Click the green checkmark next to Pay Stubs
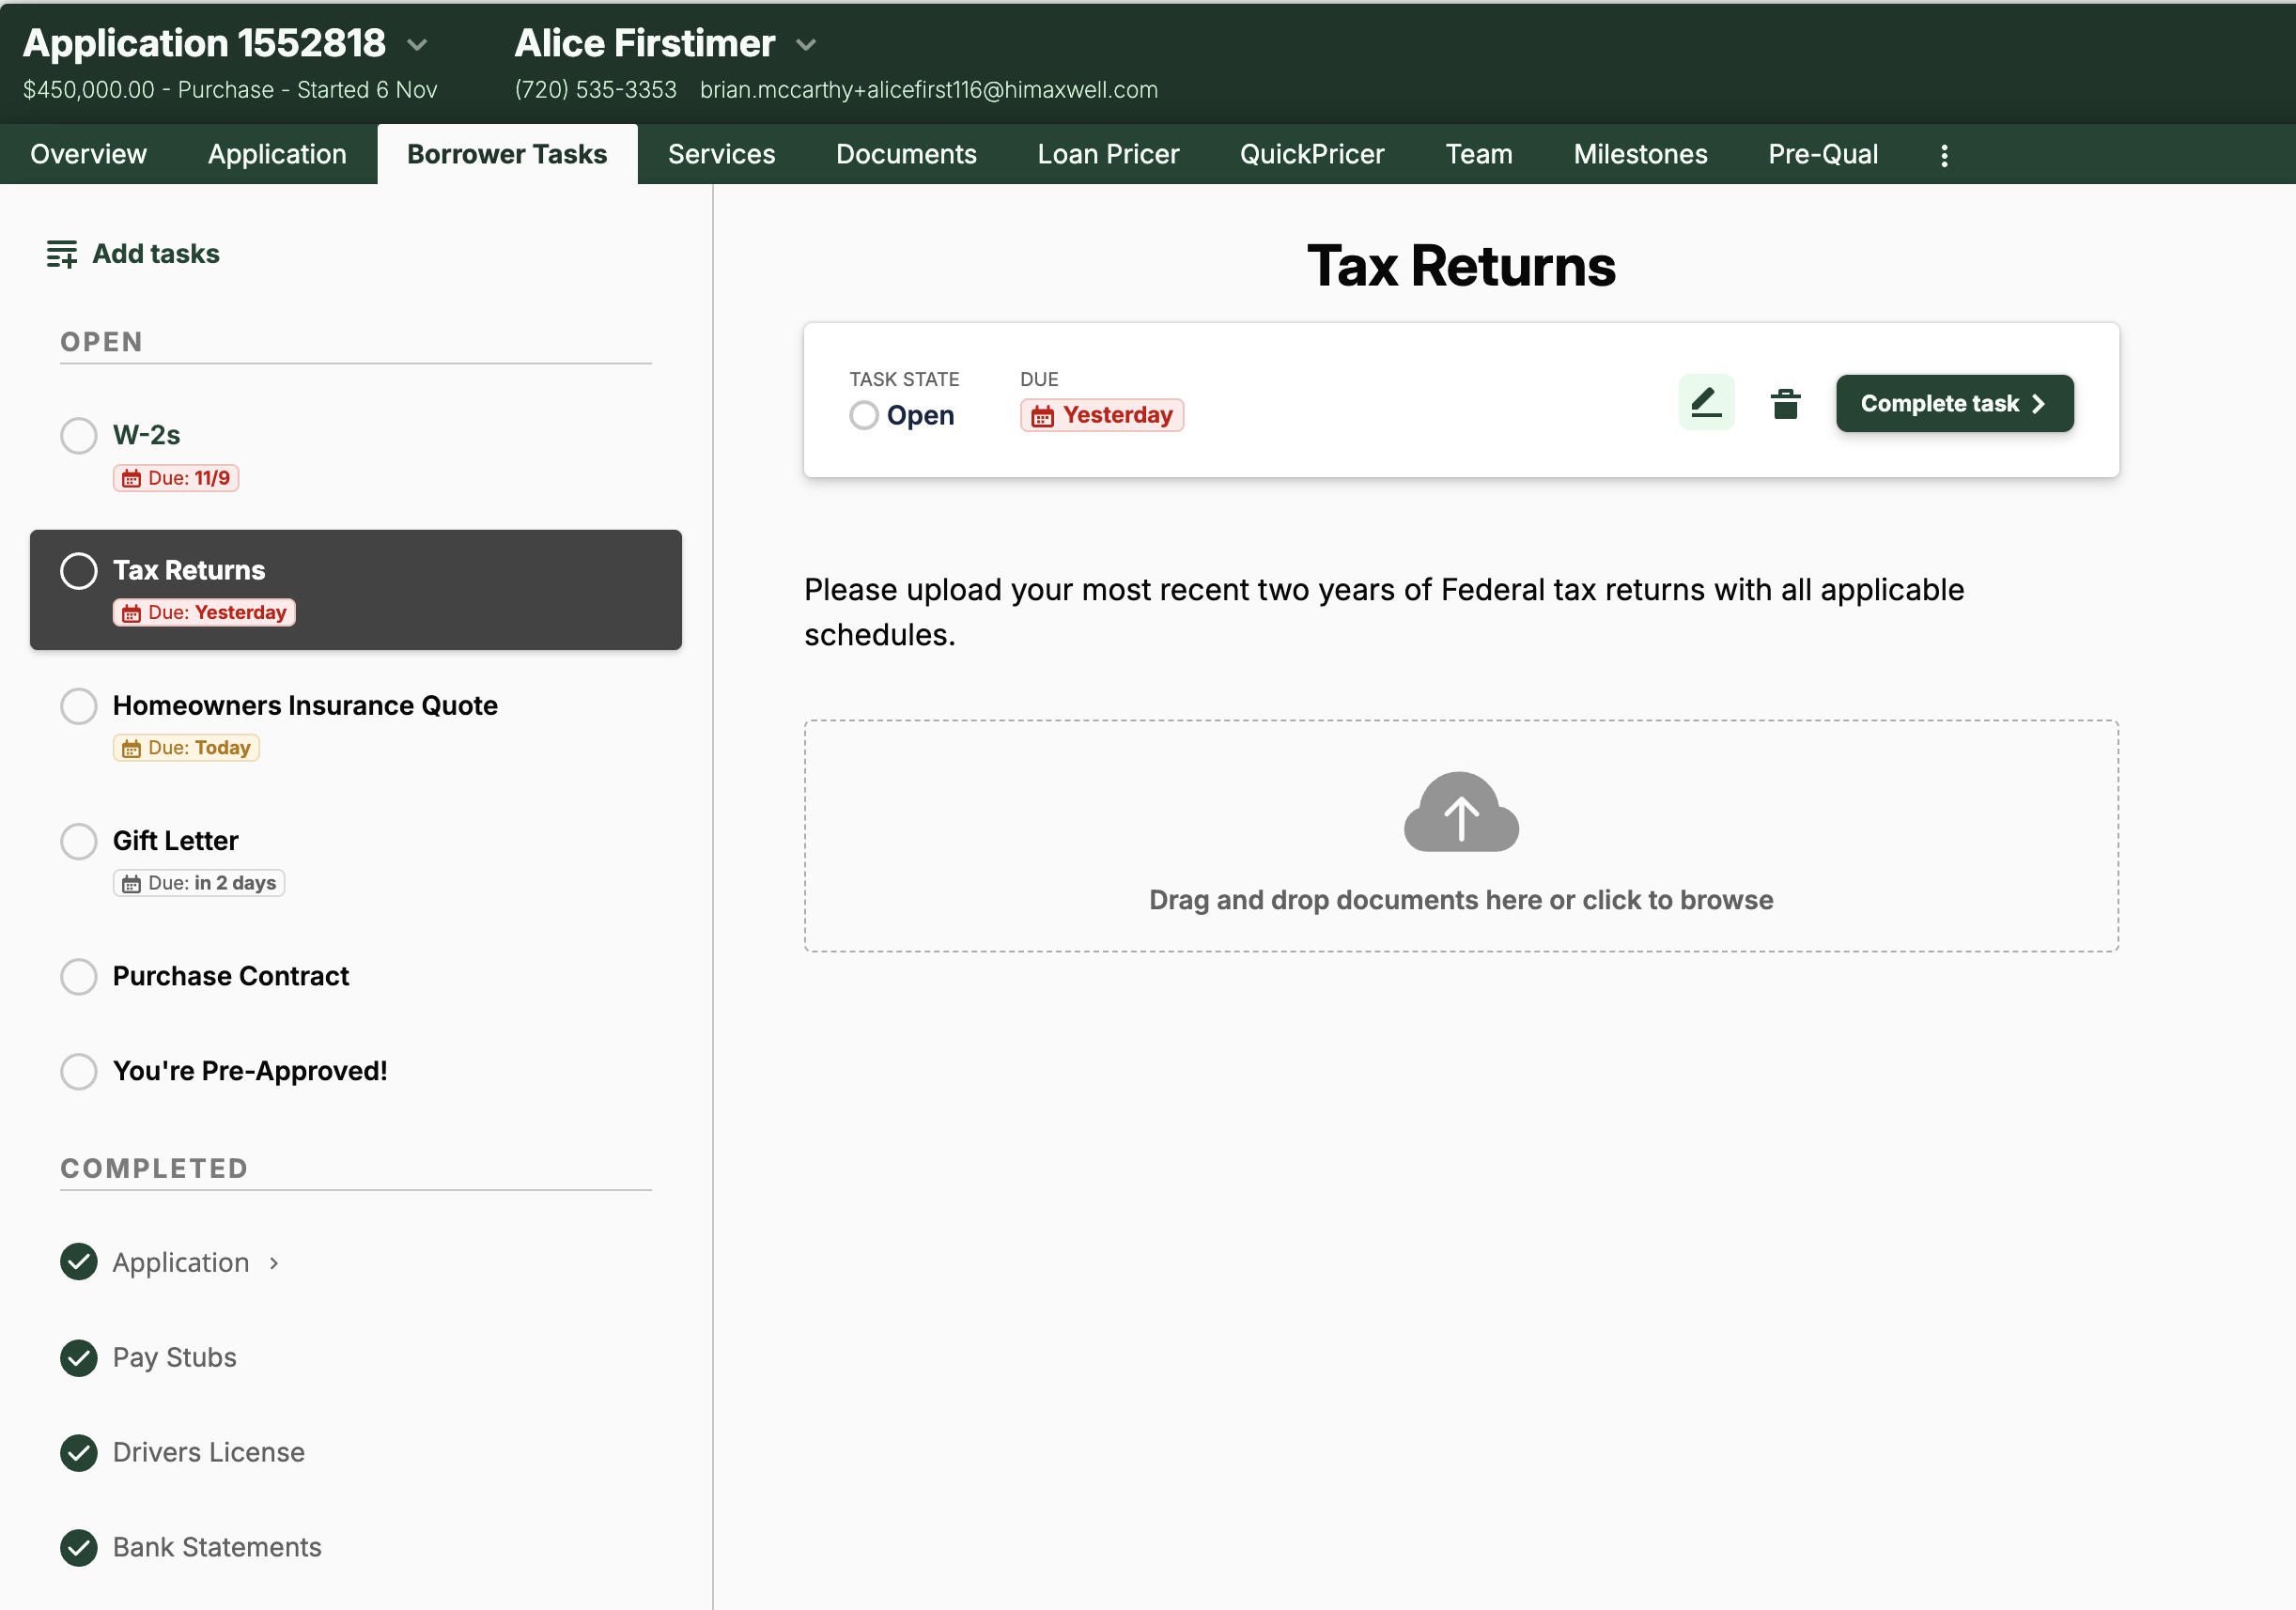2296x1610 pixels. point(78,1357)
